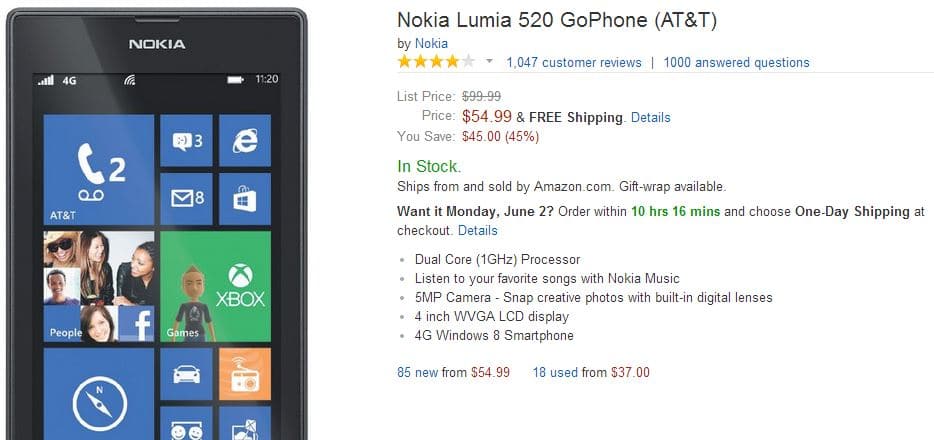This screenshot has height=440, width=934.
Task: Click Details next to FREE Shipping
Action: tap(650, 117)
